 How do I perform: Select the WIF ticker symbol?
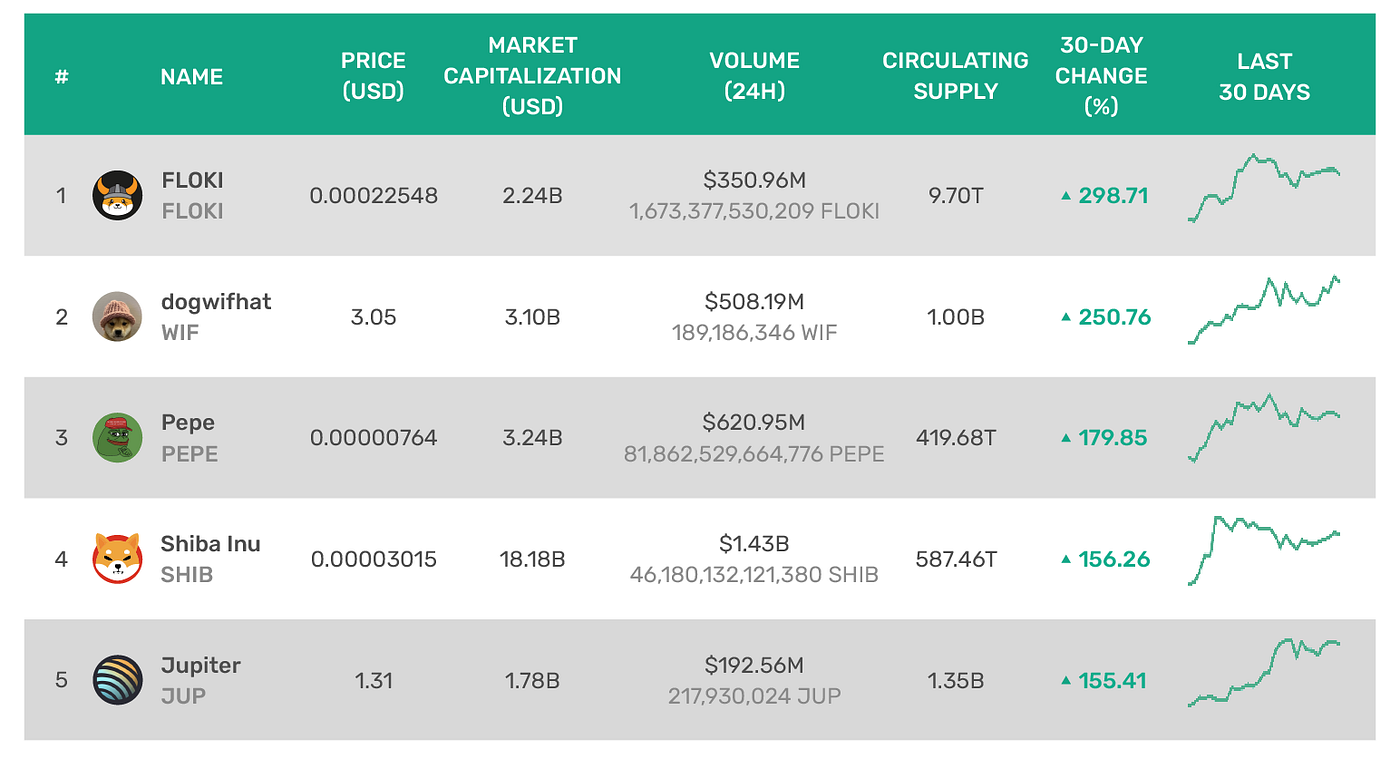pyautogui.click(x=180, y=332)
